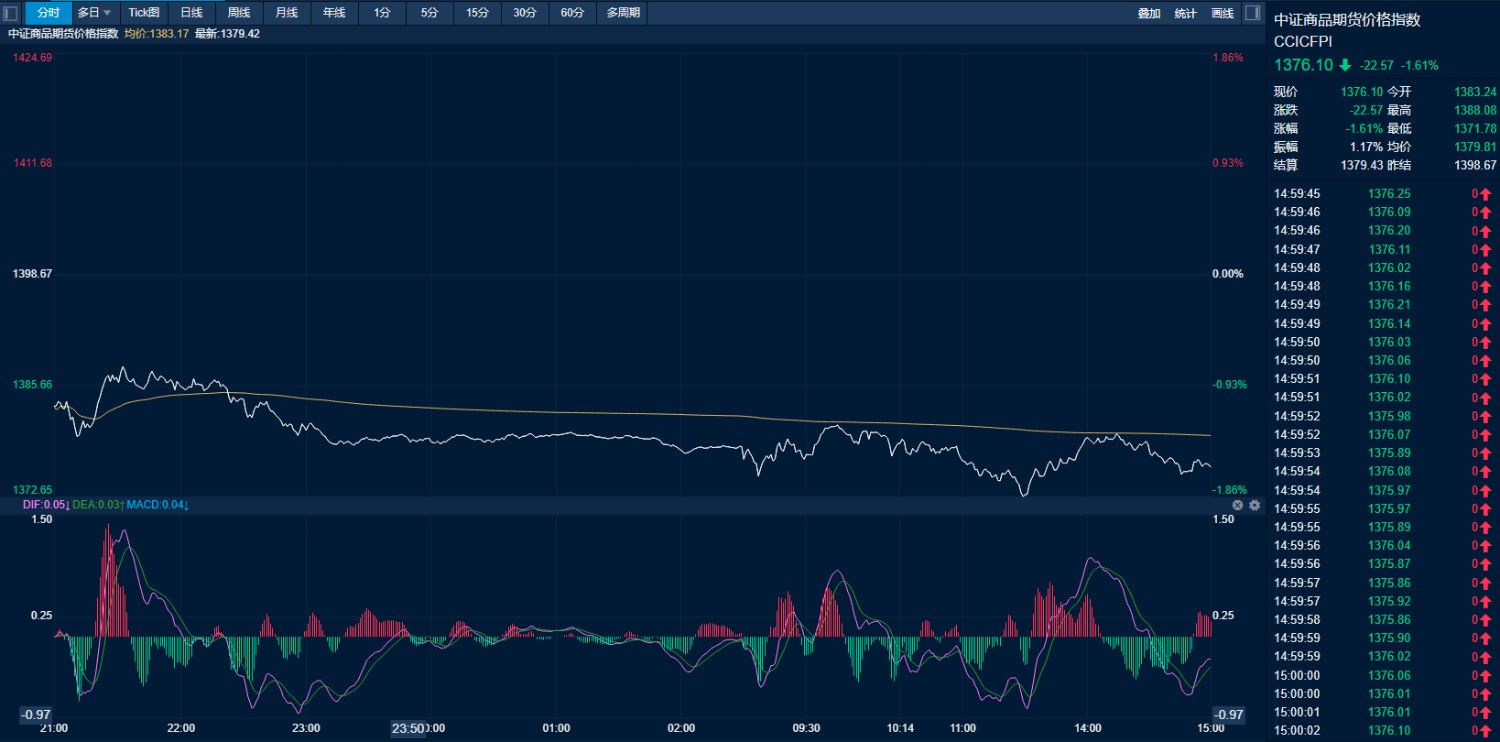Close the MACD indicator panel

(x=1238, y=505)
